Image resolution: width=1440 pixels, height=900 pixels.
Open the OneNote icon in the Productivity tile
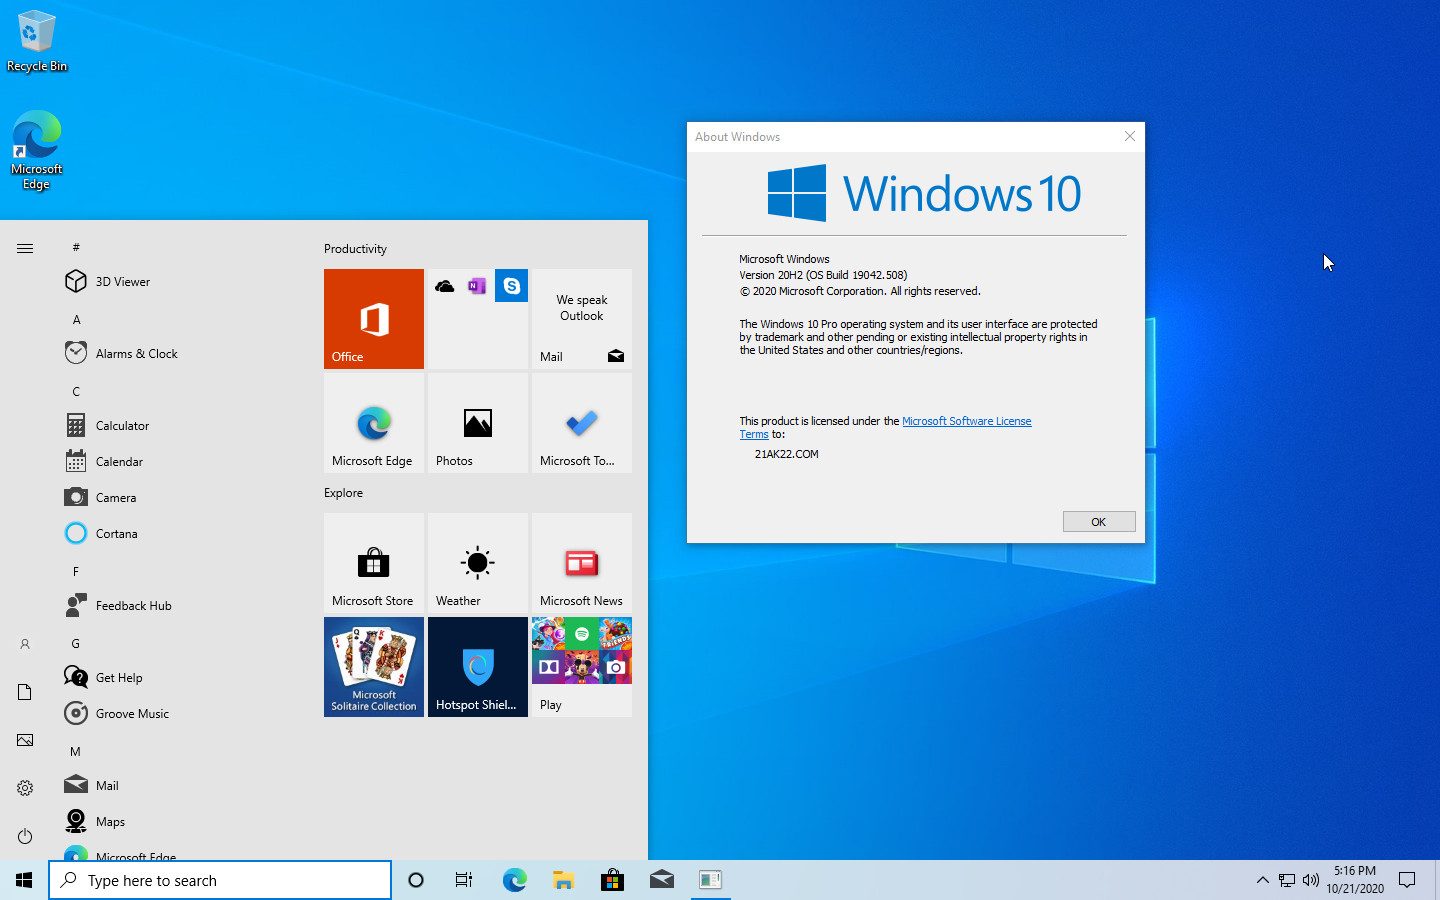pos(477,286)
